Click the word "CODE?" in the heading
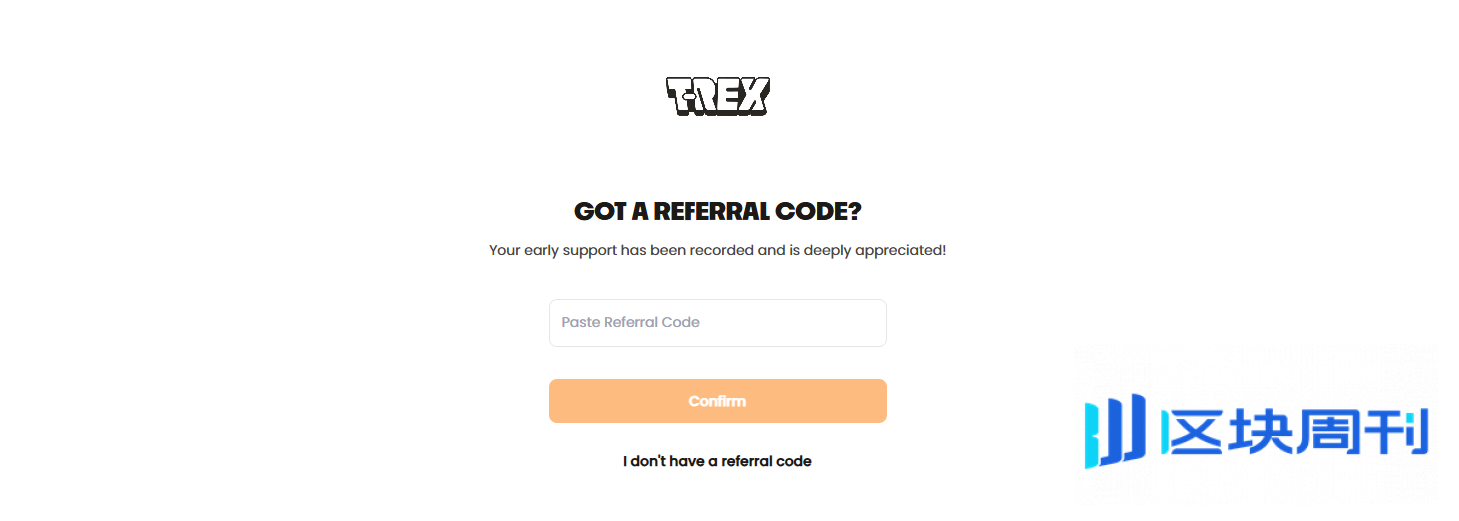1459x521 pixels. (x=818, y=212)
